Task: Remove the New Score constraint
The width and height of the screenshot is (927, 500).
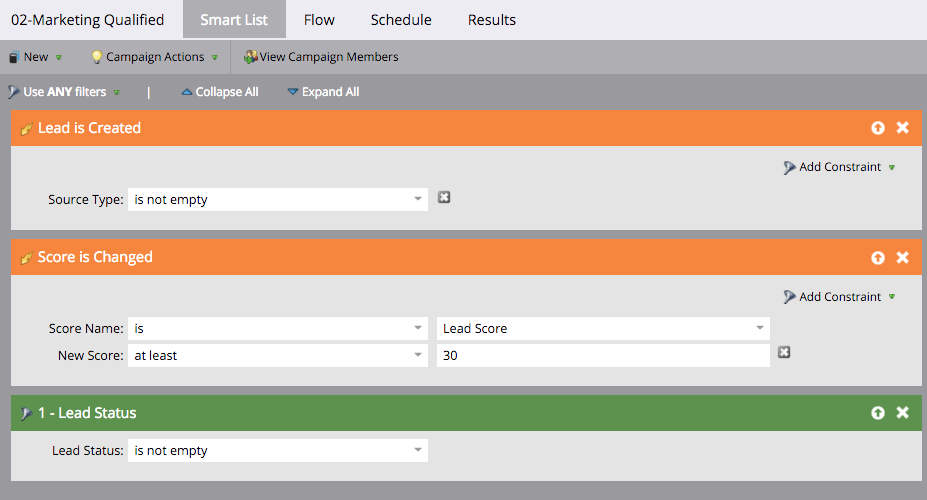Action: coord(784,352)
